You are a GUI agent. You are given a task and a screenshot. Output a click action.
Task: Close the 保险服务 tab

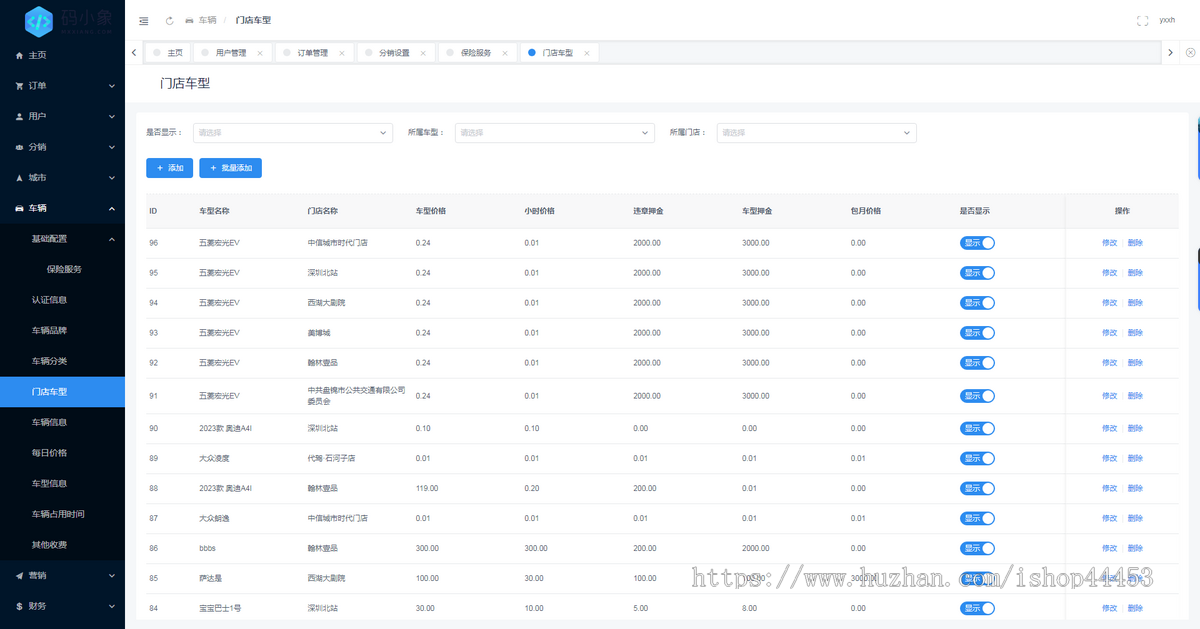pos(505,53)
